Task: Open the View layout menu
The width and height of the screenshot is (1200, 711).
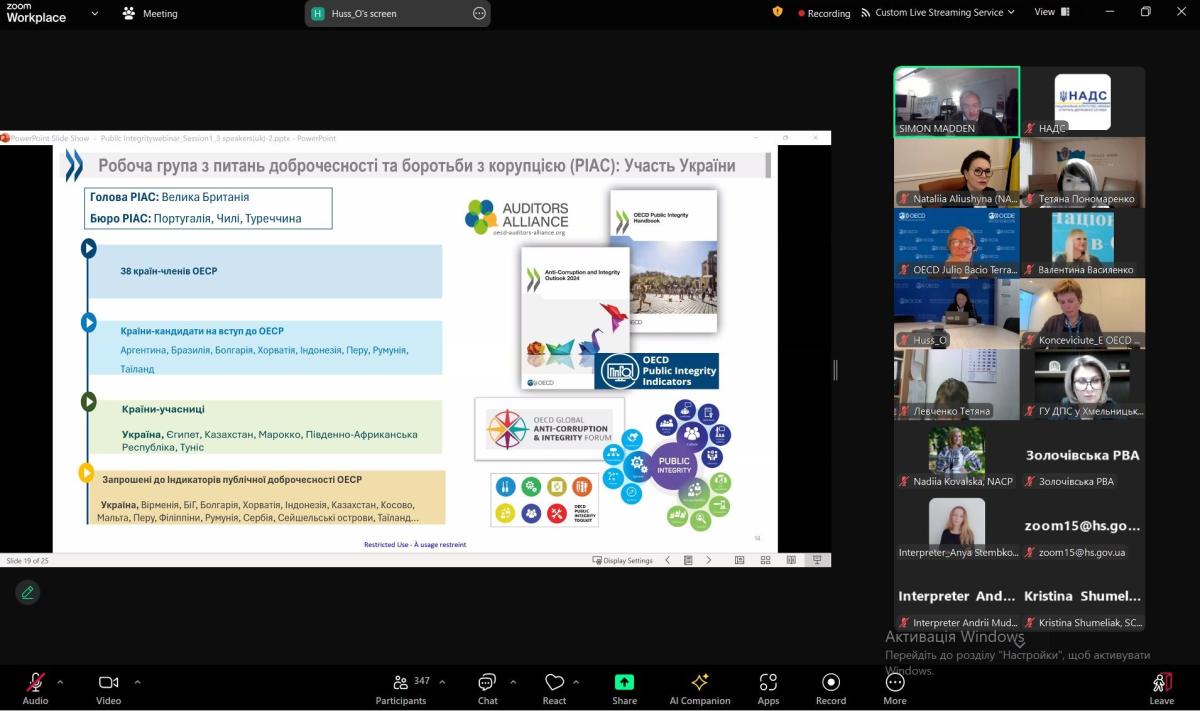Action: tap(1051, 12)
